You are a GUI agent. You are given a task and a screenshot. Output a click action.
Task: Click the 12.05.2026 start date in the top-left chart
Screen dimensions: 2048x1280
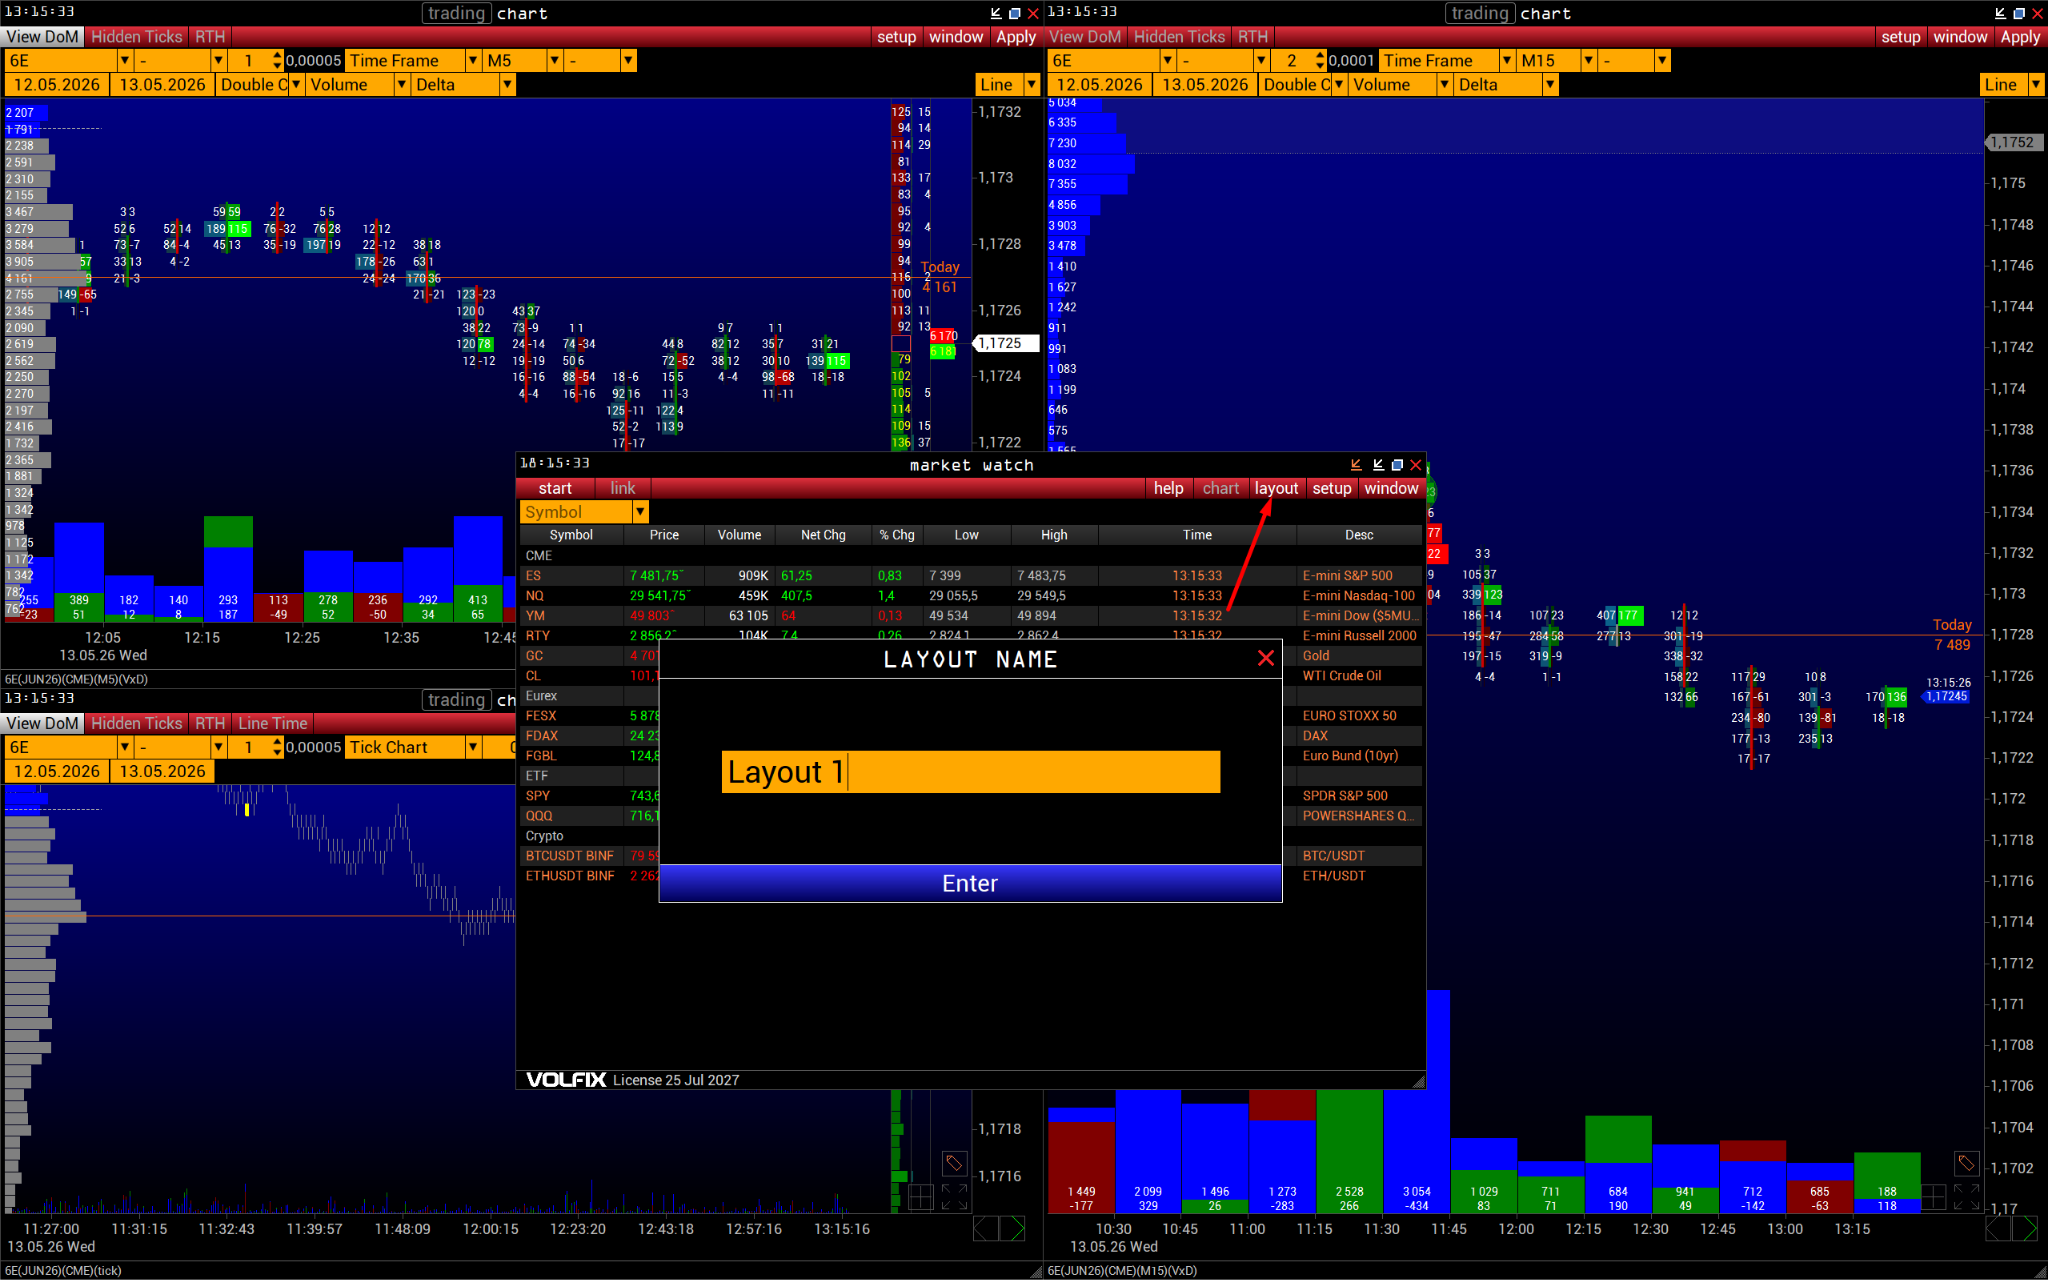point(57,85)
